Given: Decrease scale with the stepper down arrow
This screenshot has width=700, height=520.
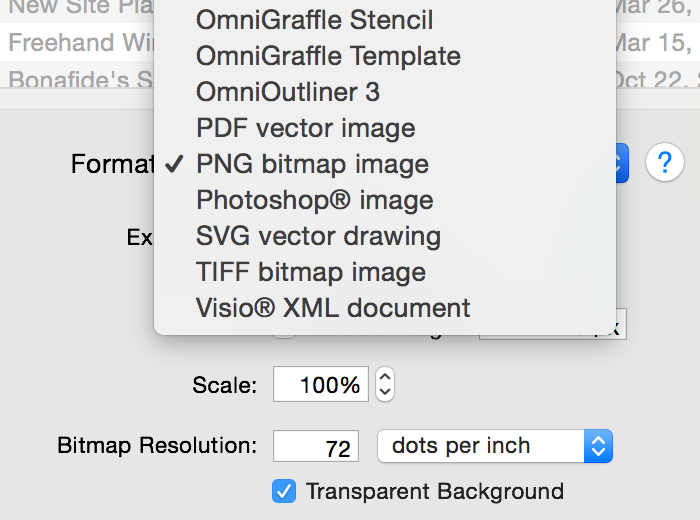Looking at the screenshot, I should pos(386,391).
